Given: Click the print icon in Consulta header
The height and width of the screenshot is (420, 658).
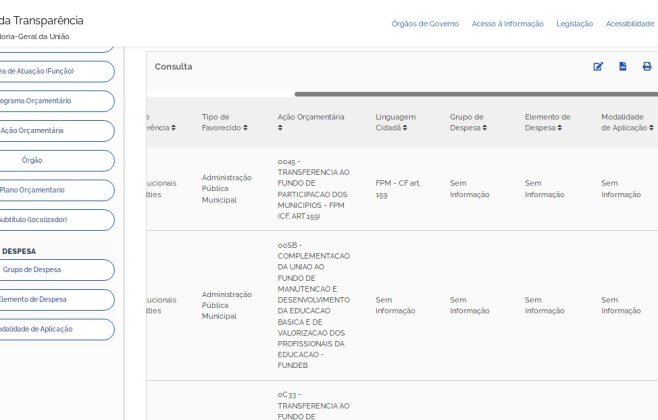Looking at the screenshot, I should (x=646, y=67).
